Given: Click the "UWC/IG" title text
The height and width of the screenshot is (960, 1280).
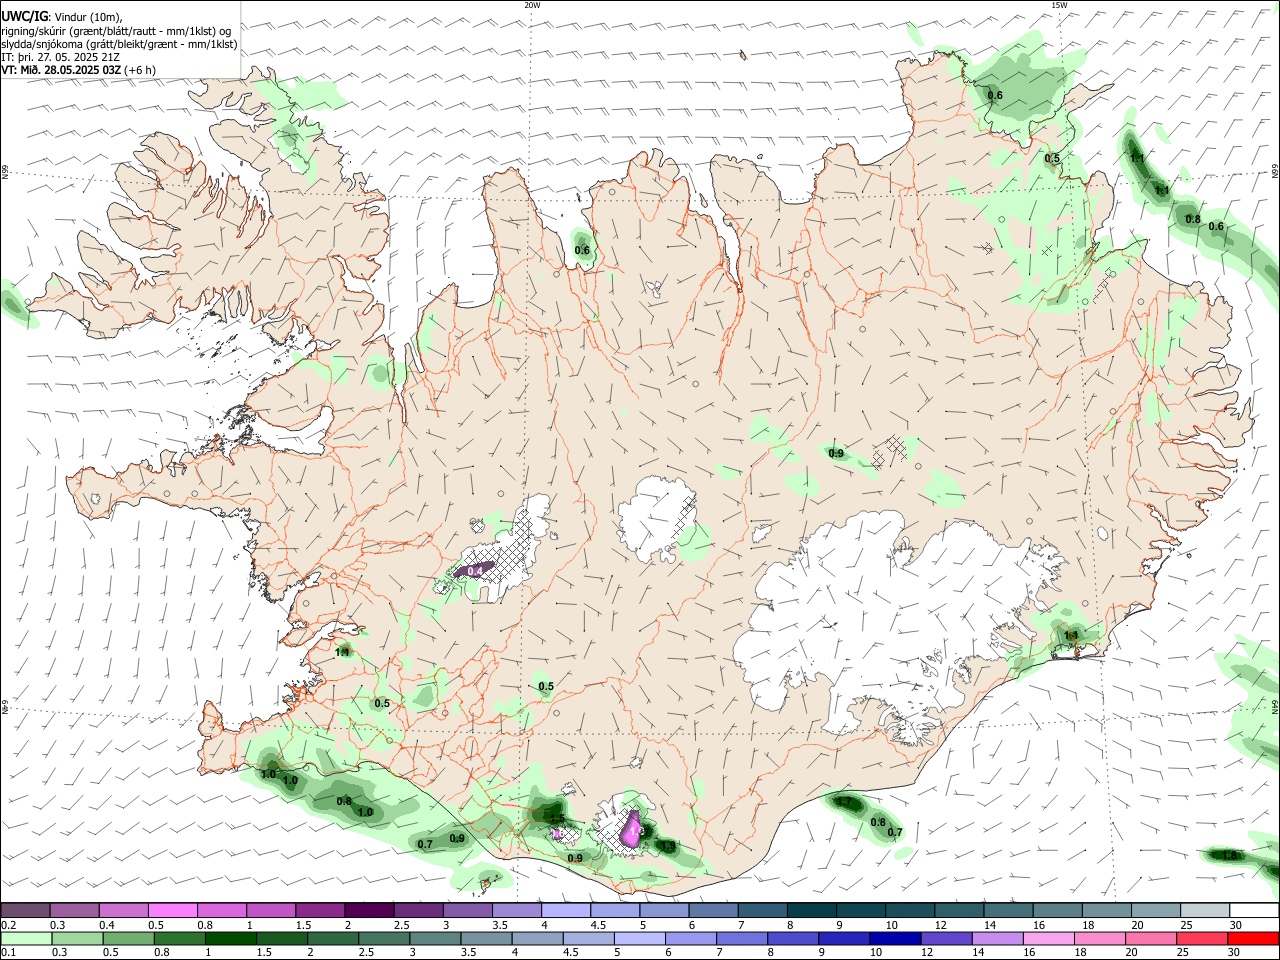Looking at the screenshot, I should tap(24, 17).
